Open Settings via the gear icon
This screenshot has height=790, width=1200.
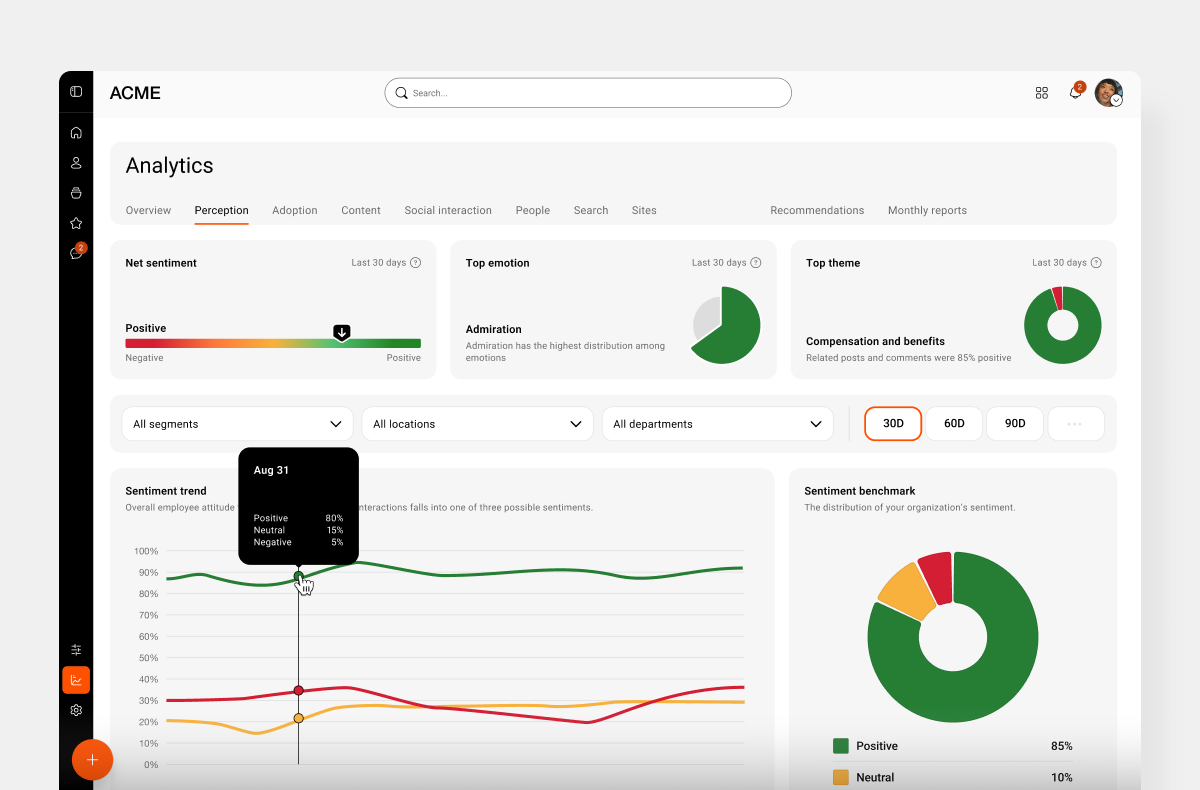75,710
